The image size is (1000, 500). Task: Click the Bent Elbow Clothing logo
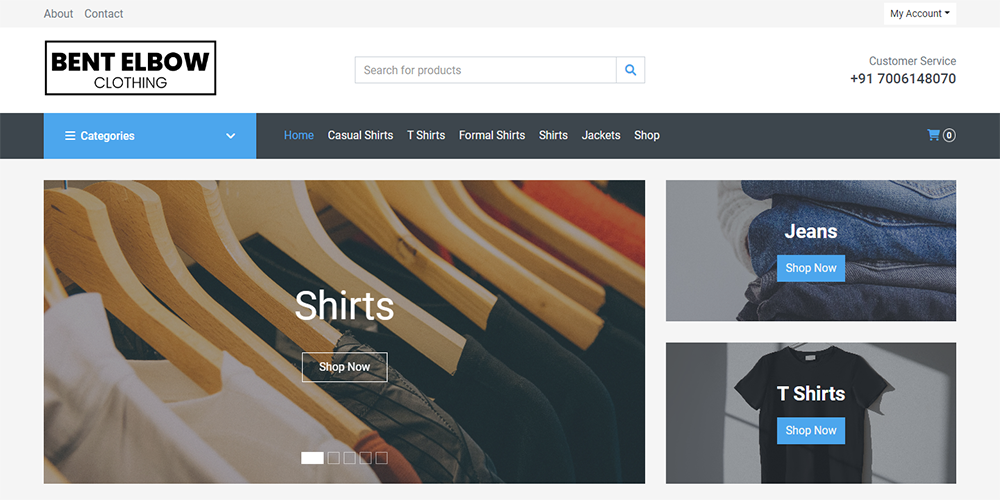point(130,68)
